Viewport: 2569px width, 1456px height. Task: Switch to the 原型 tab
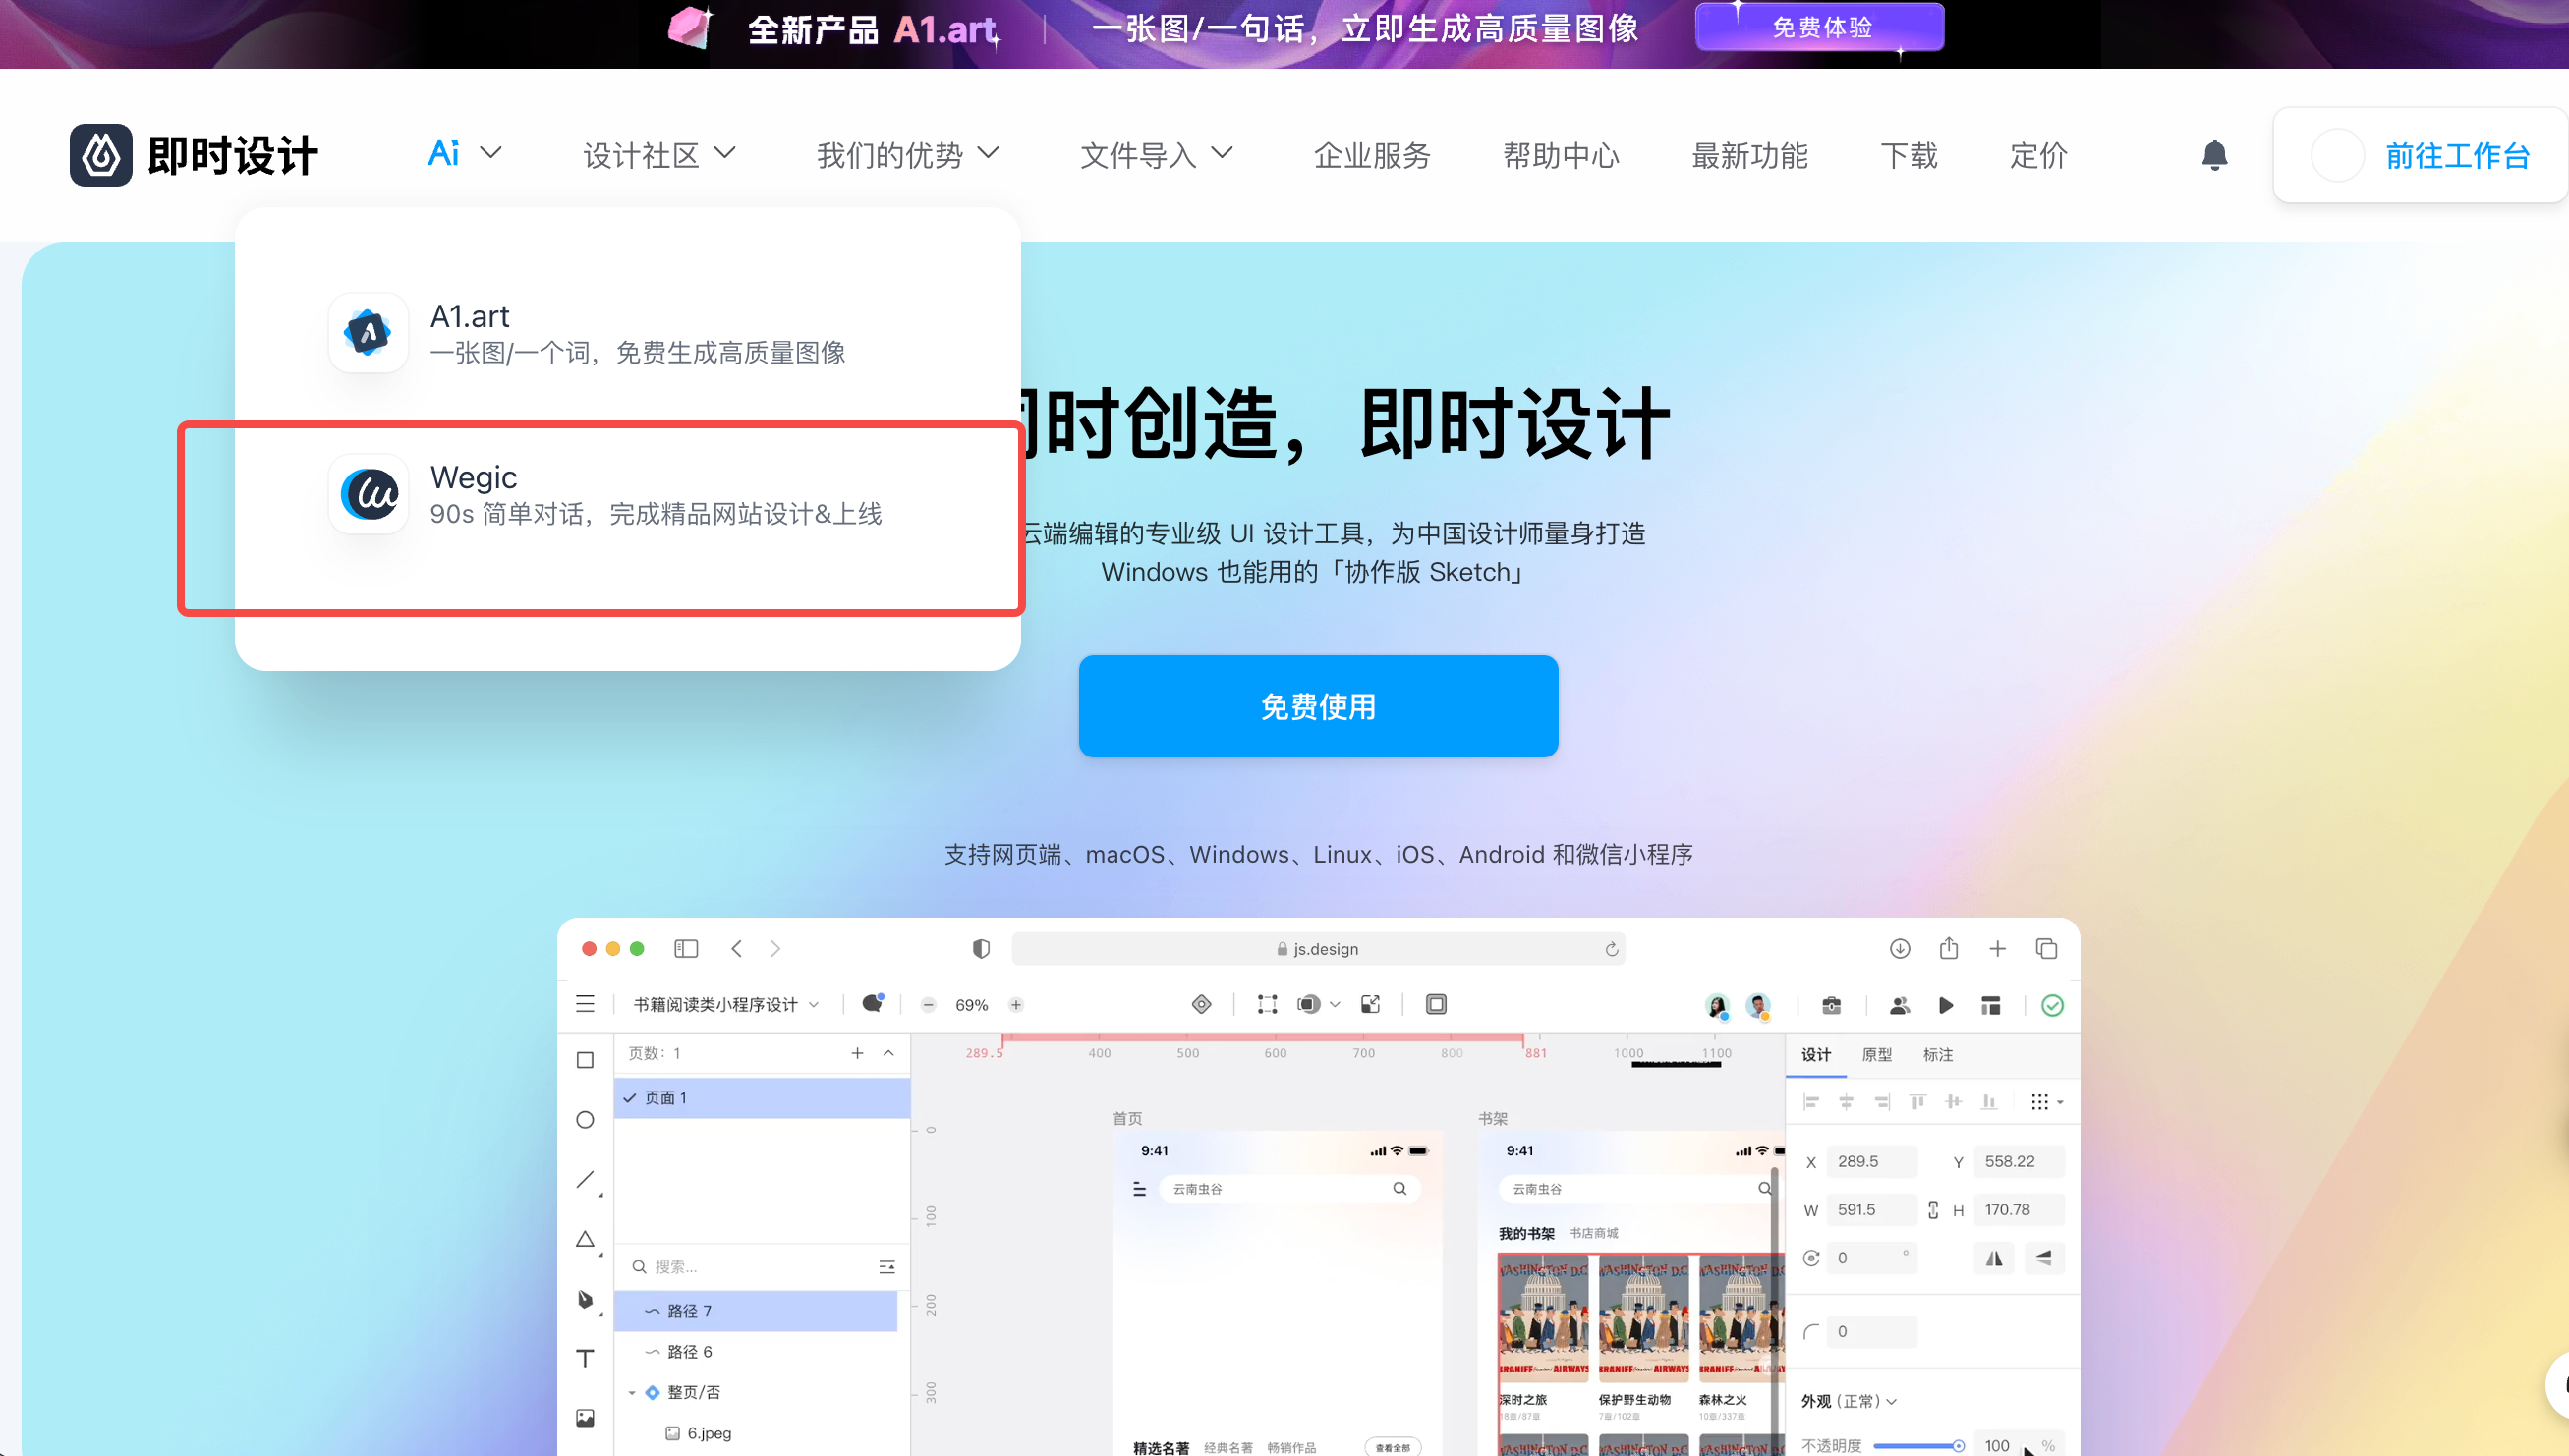[x=1877, y=1054]
